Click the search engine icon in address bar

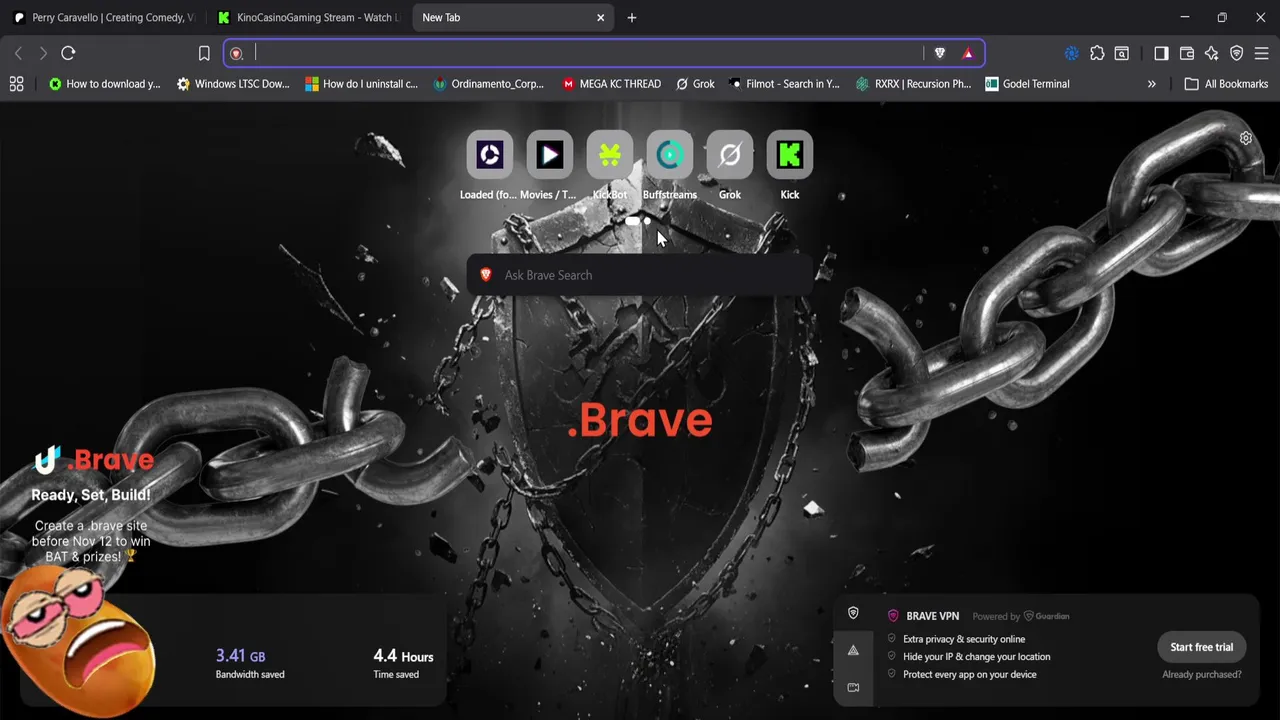[x=237, y=53]
